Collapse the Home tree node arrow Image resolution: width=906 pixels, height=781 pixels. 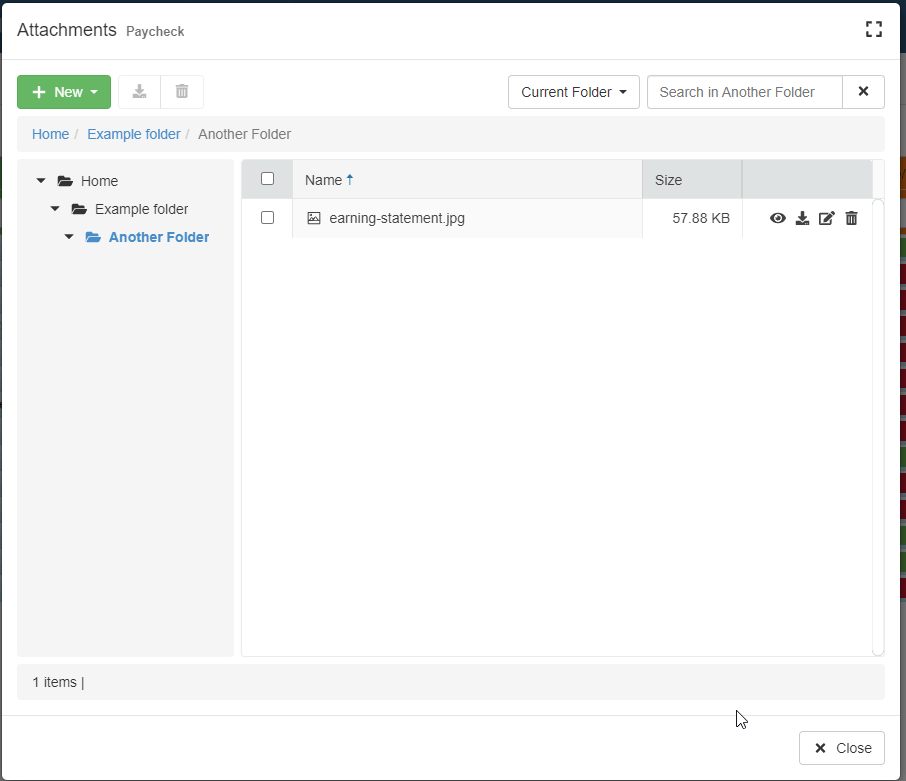[x=41, y=181]
